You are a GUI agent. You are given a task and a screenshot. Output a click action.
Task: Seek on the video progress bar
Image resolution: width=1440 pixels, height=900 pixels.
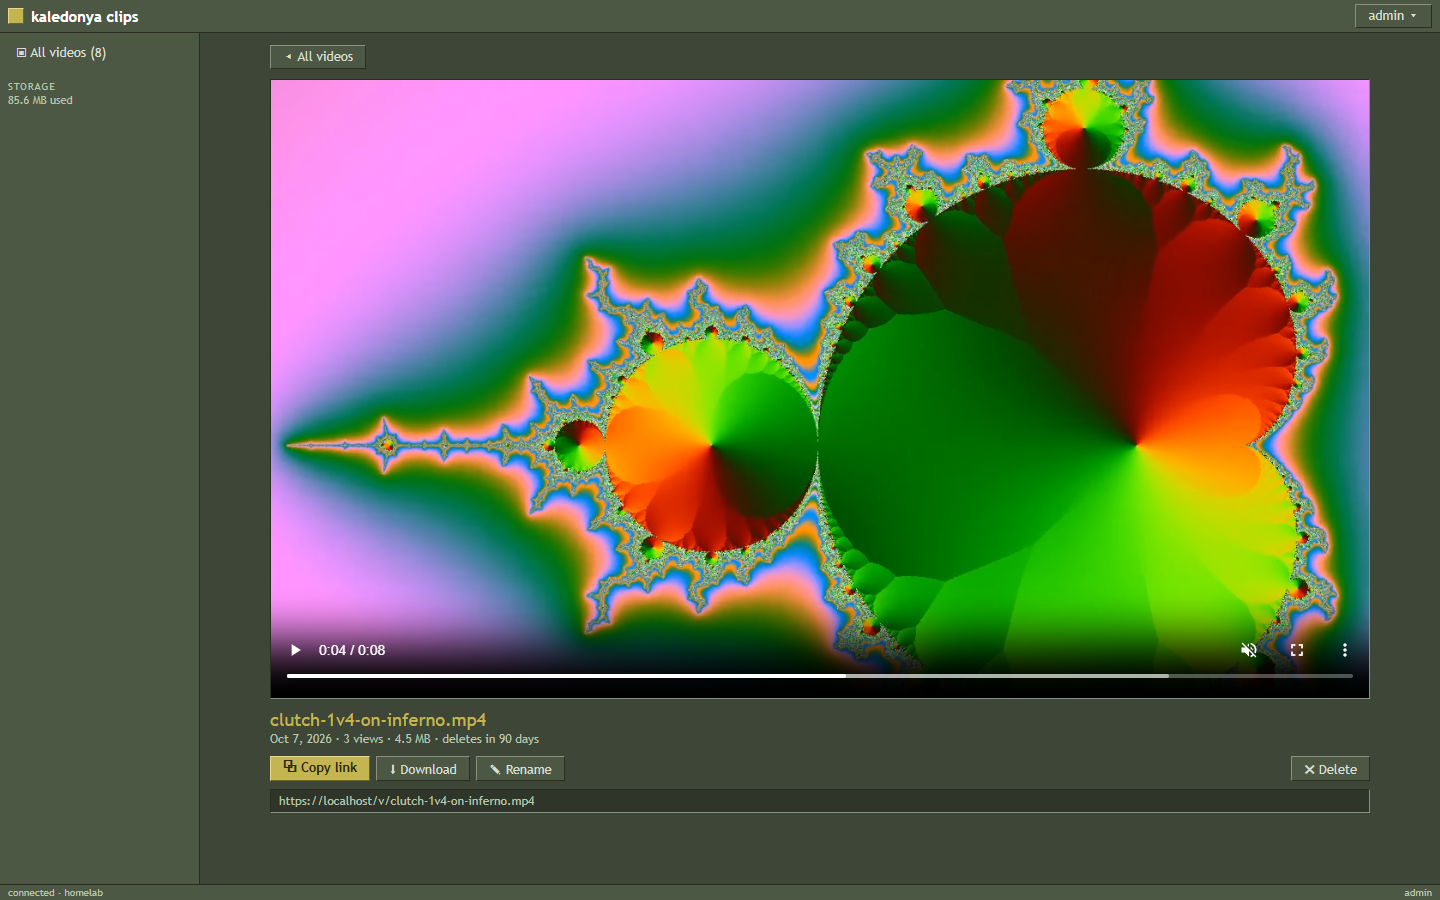[x=820, y=676]
